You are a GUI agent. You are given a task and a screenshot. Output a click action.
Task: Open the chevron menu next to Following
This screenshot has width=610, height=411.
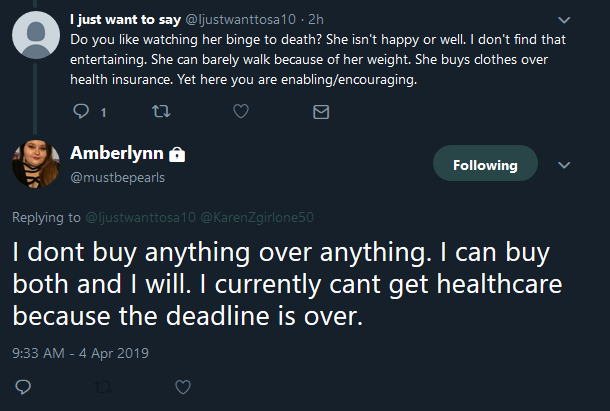[564, 165]
